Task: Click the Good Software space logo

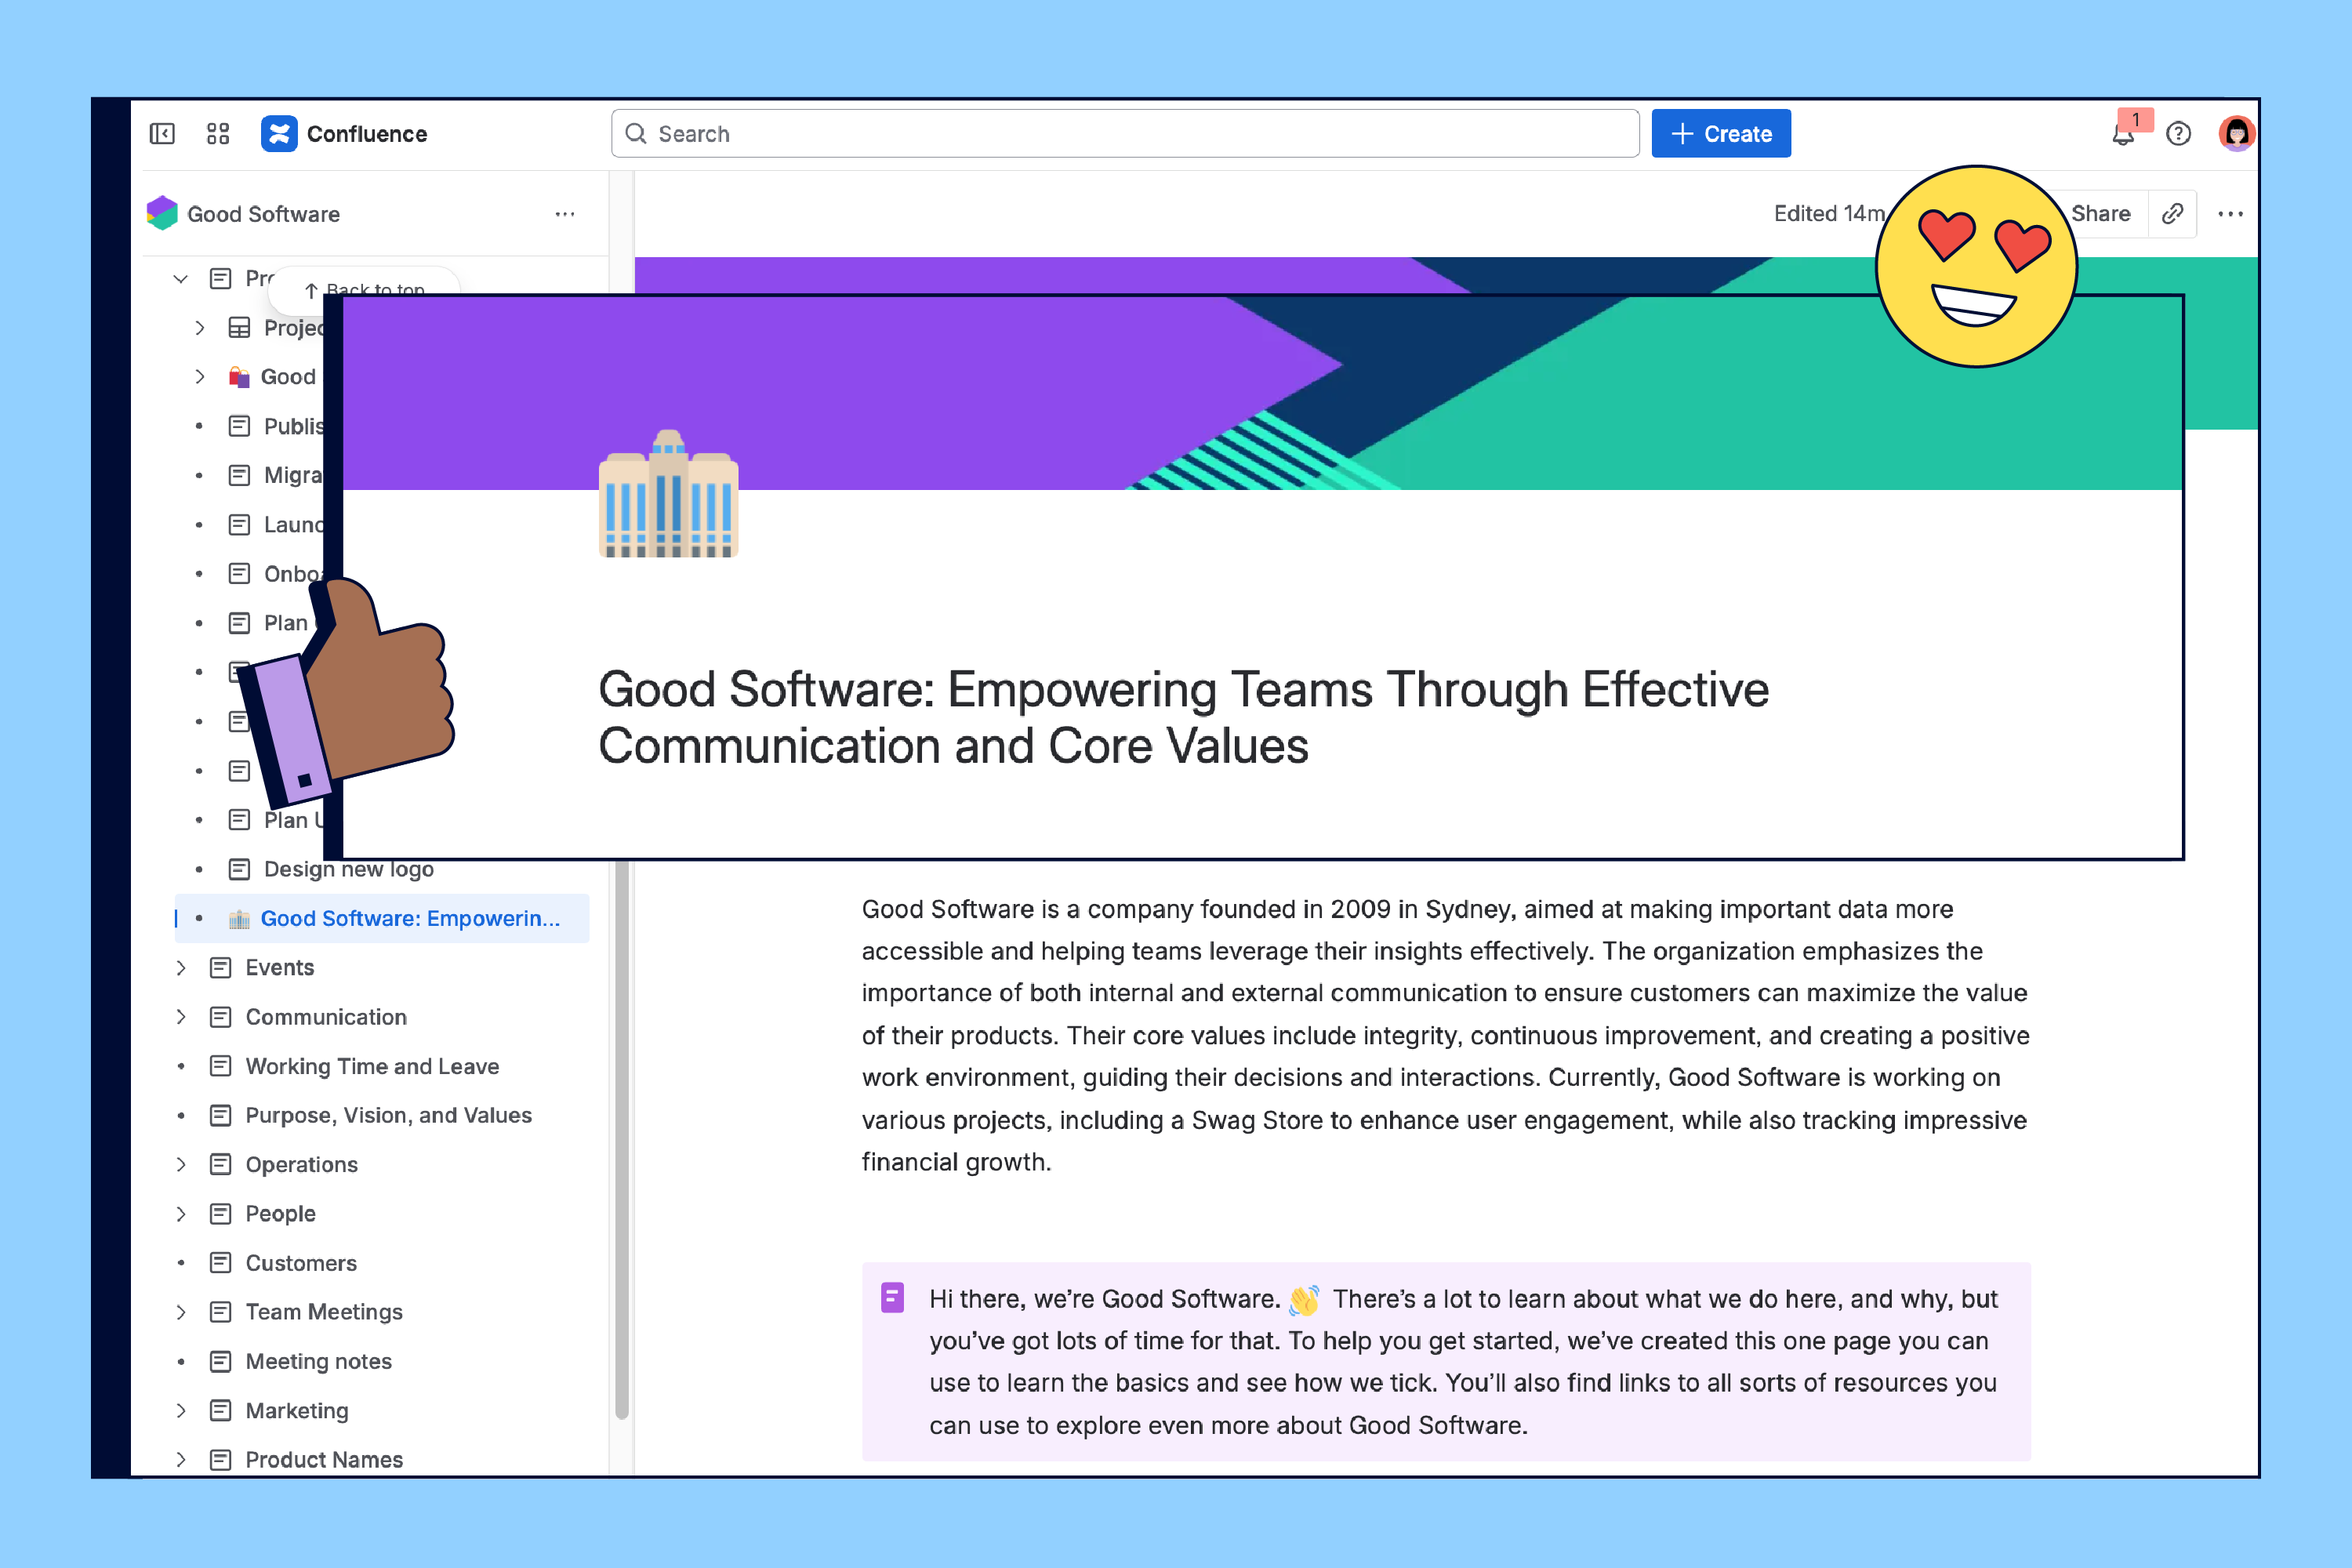Action: pos(162,213)
